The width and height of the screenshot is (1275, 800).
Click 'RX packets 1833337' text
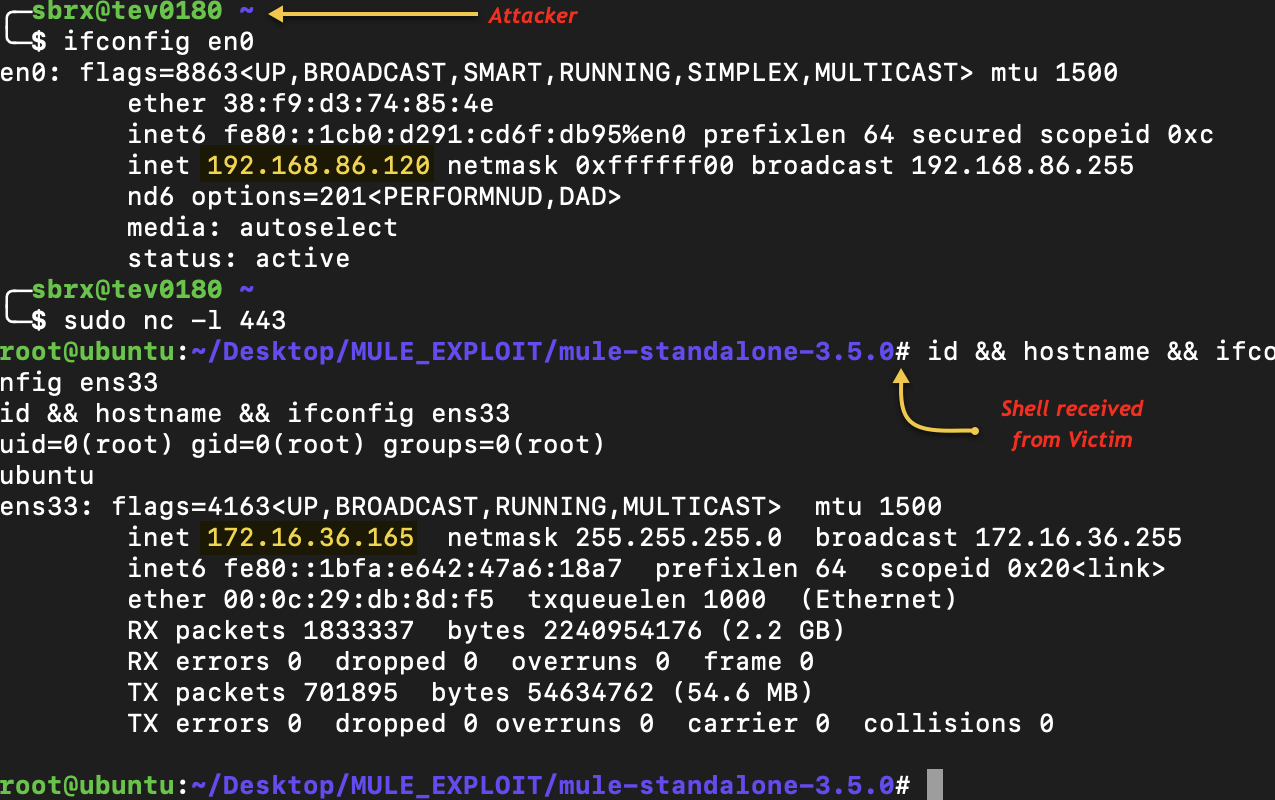click(271, 631)
